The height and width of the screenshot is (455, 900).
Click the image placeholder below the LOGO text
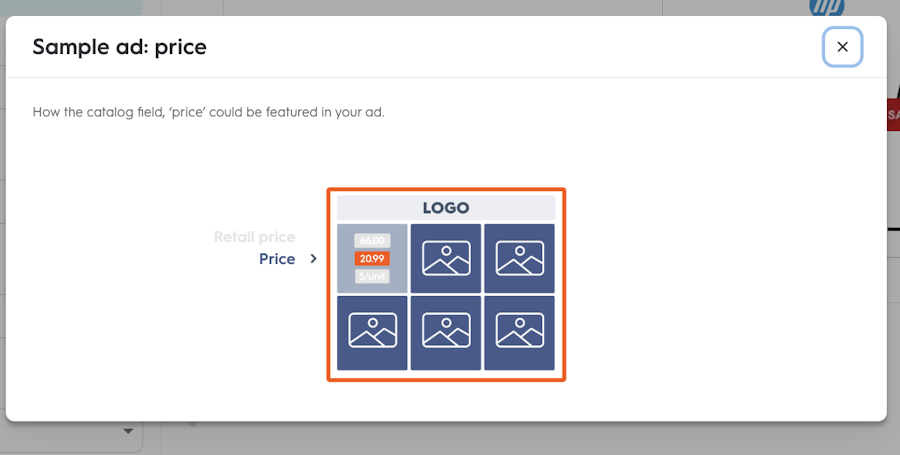click(446, 258)
